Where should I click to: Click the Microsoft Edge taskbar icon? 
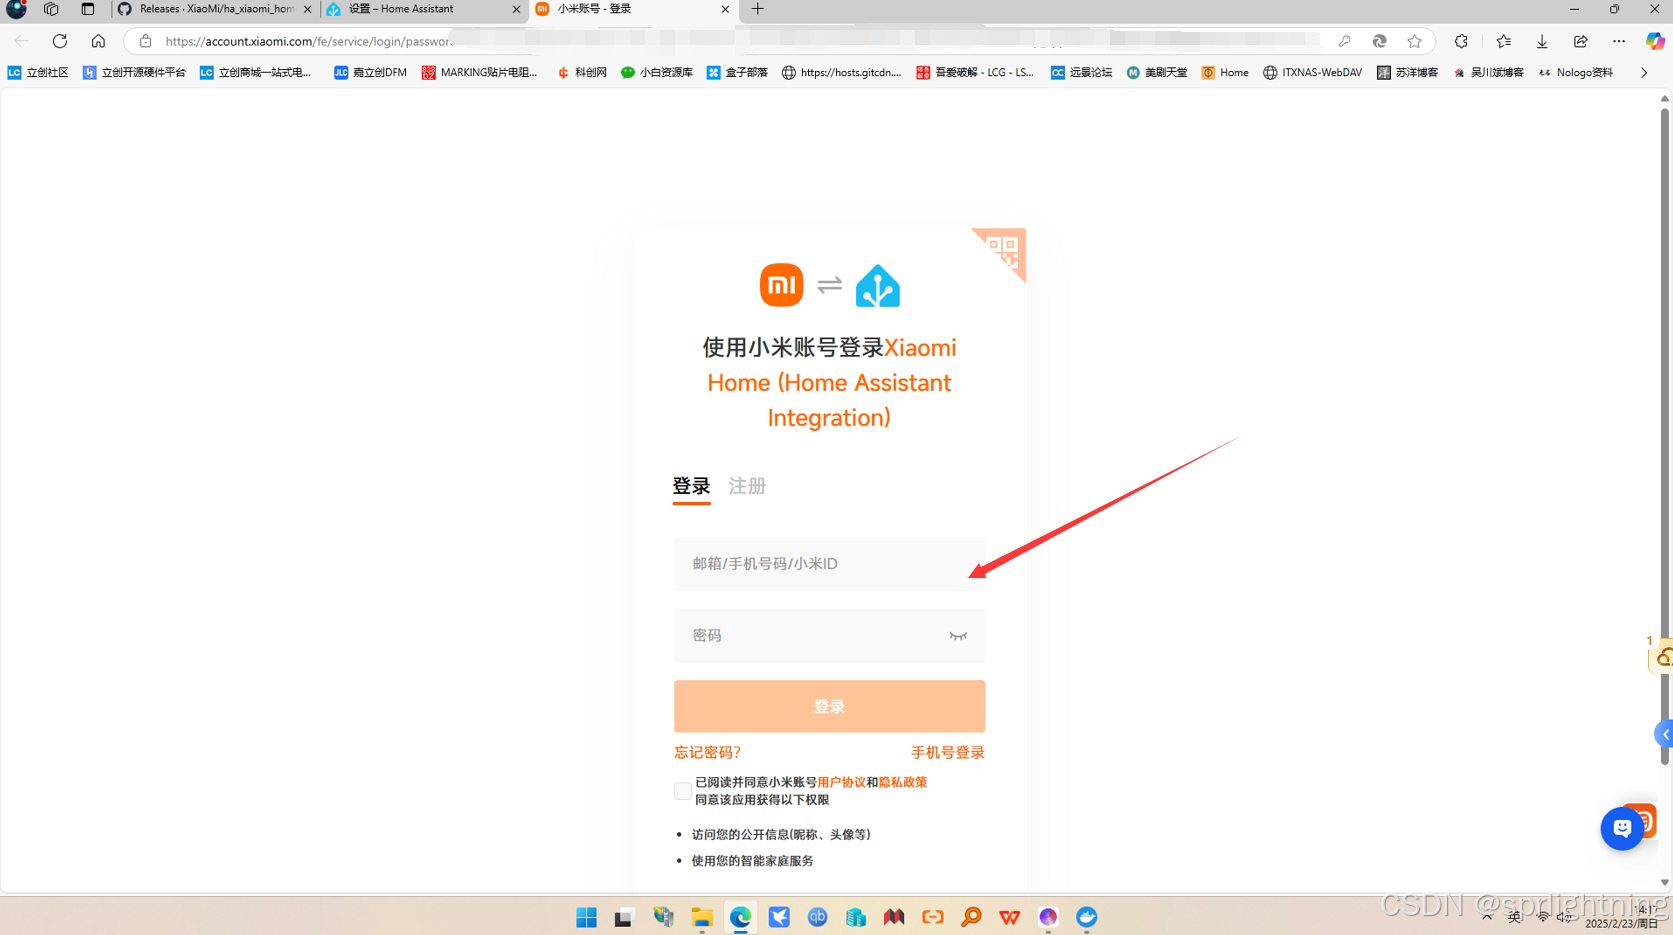pyautogui.click(x=740, y=917)
